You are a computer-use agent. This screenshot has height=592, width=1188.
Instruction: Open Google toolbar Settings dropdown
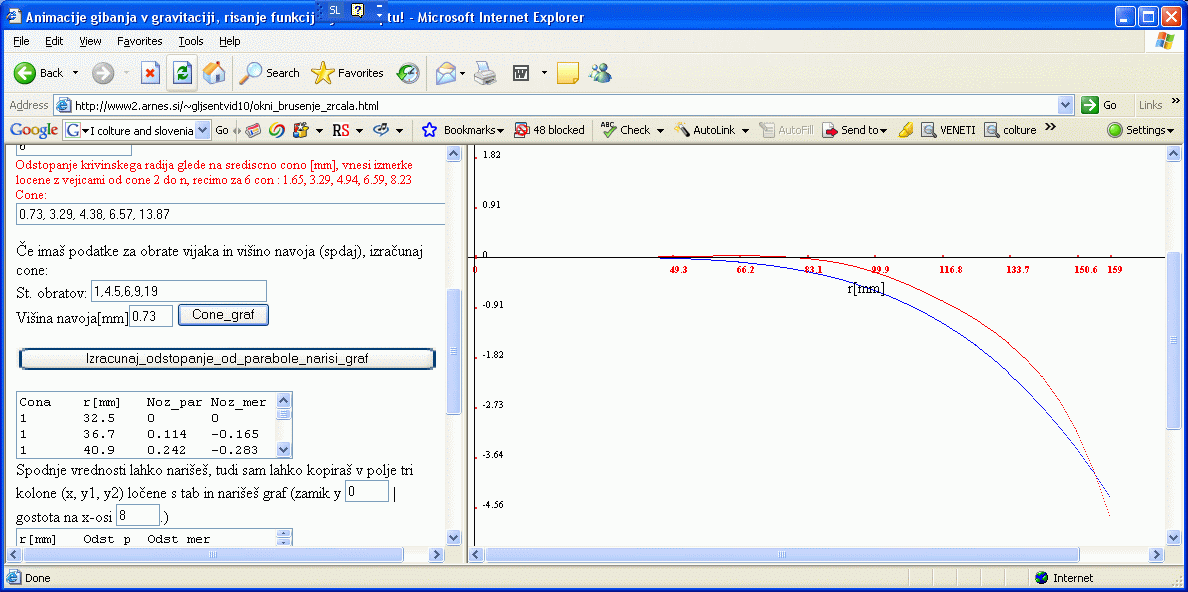tap(1141, 130)
